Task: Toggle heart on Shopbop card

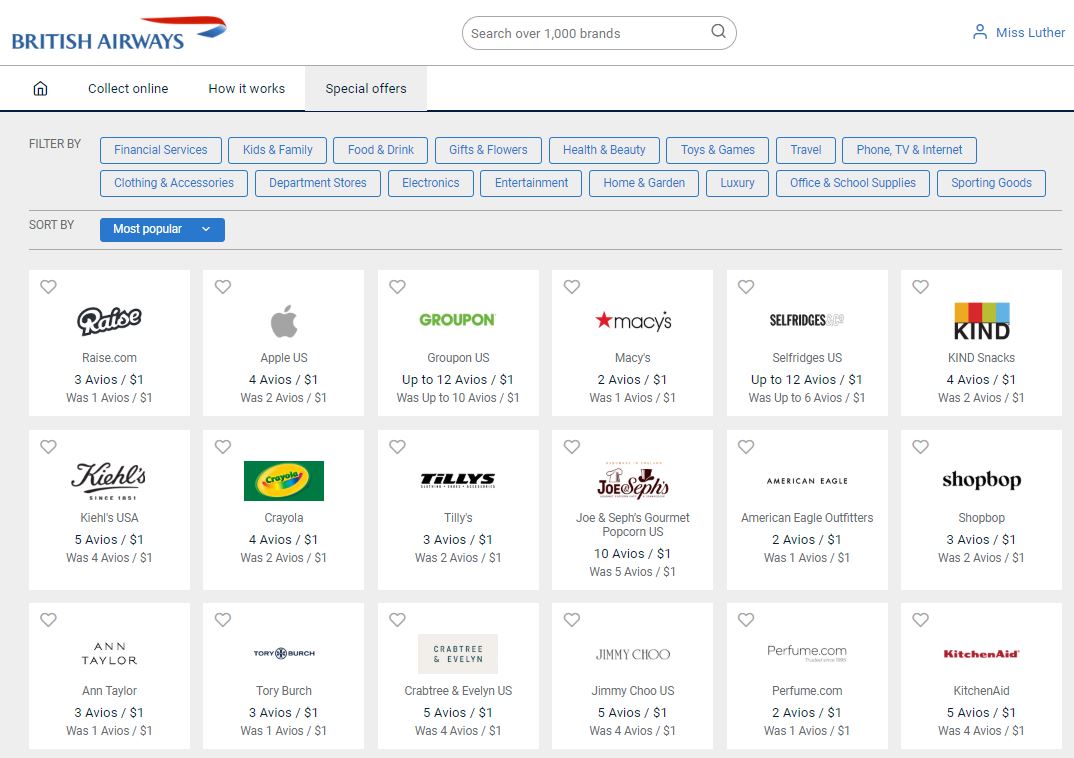Action: [921, 446]
